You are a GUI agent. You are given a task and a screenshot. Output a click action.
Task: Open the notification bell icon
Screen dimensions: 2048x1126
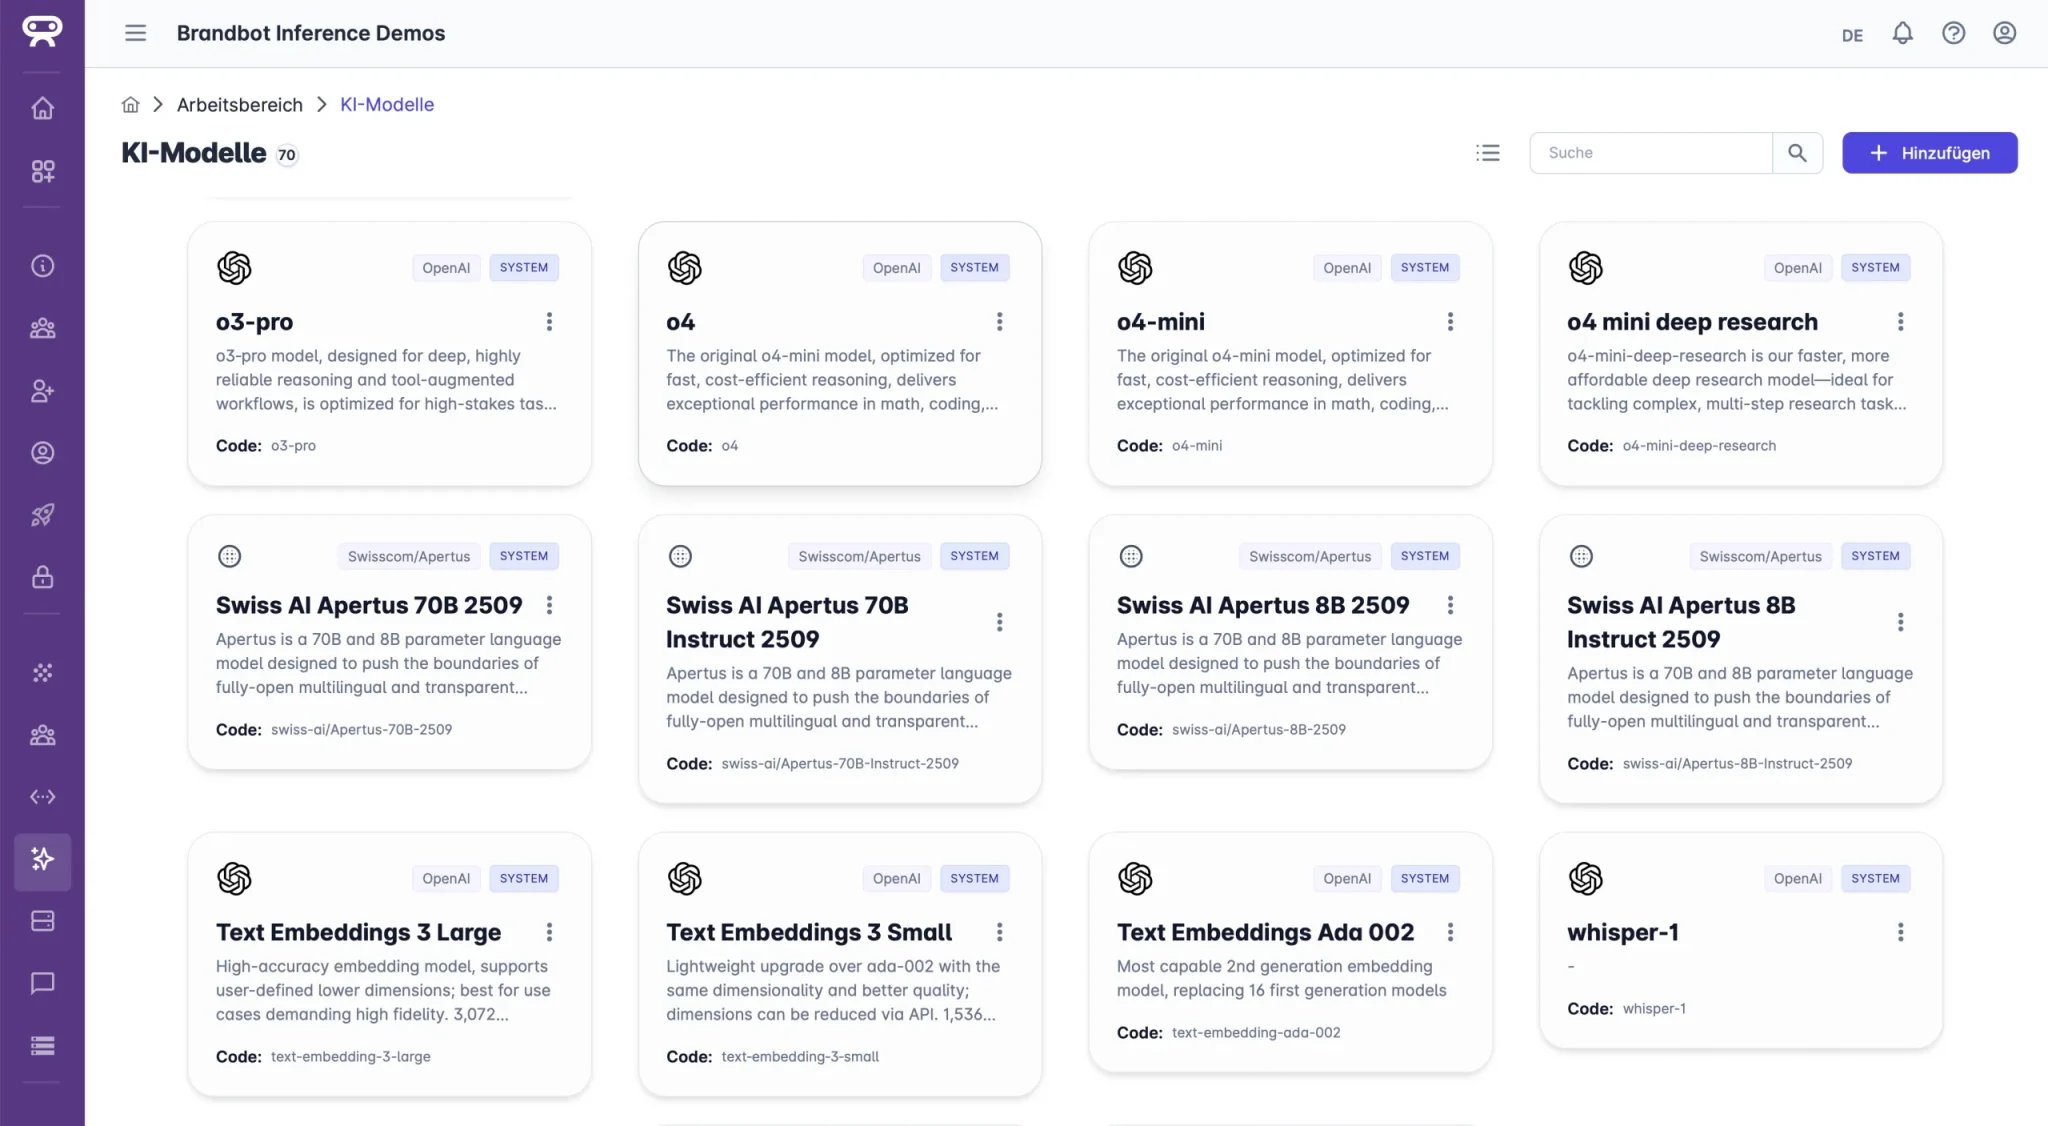tap(1902, 32)
